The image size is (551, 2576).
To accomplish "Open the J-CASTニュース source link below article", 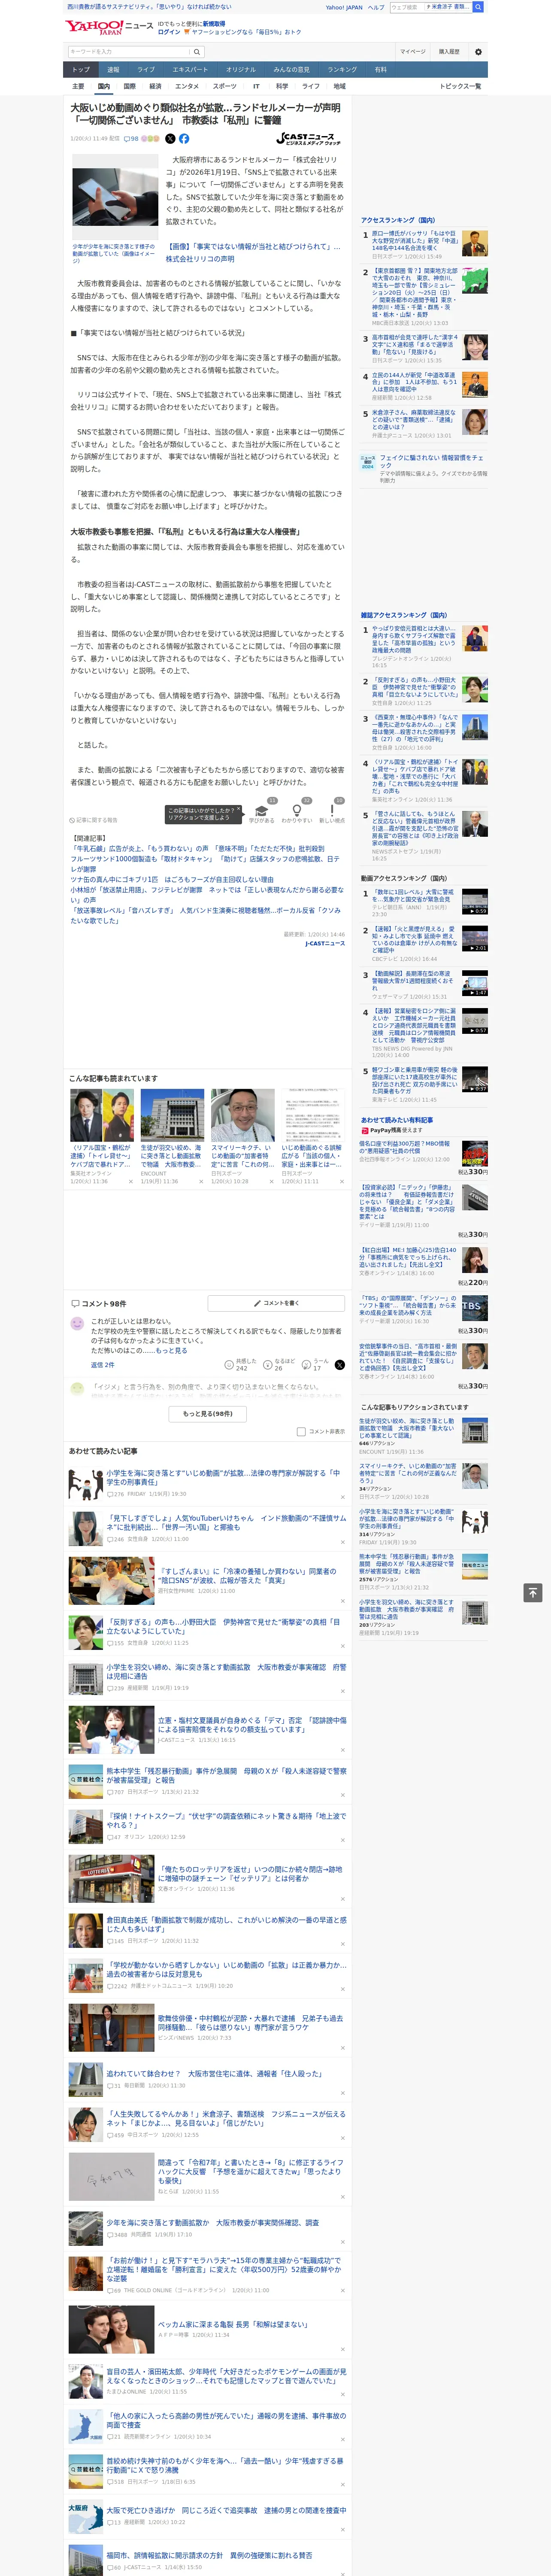I will tap(324, 943).
